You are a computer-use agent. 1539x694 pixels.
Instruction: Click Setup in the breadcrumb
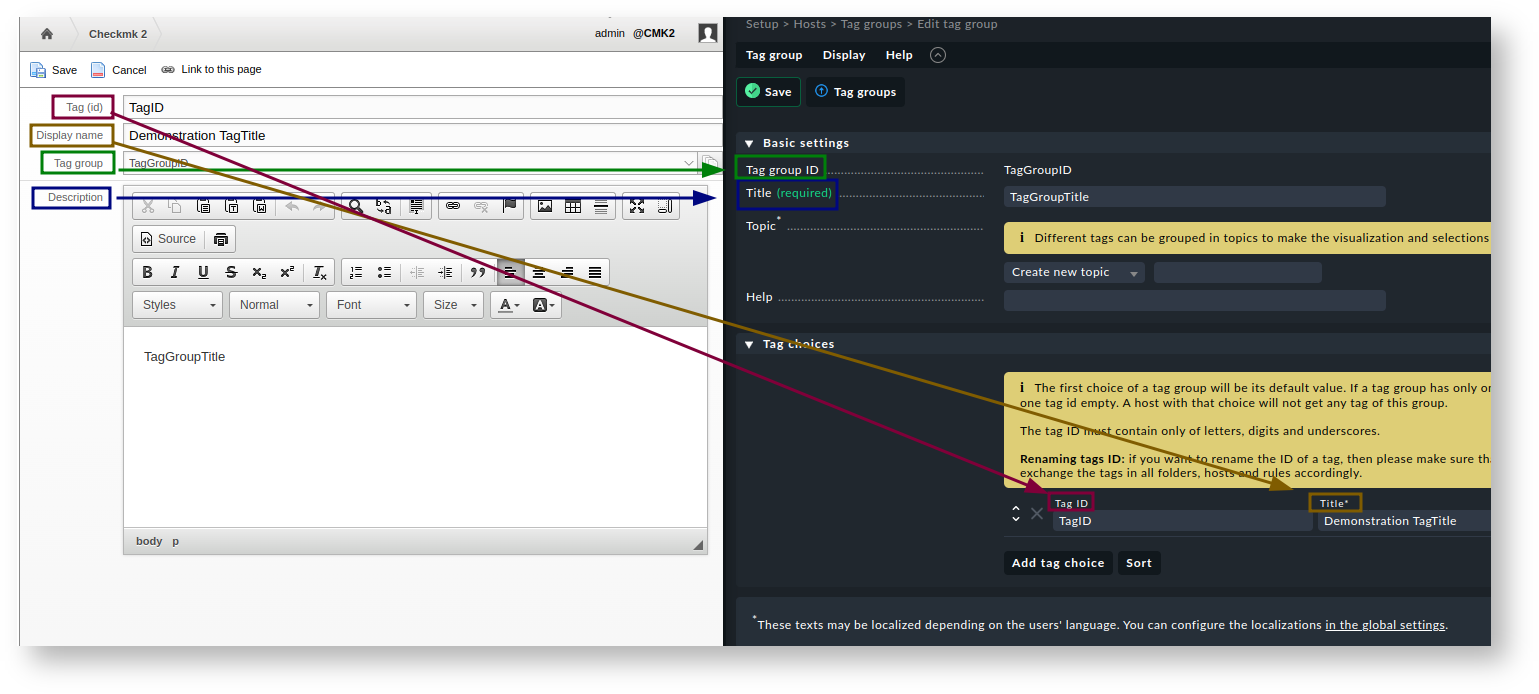point(762,24)
